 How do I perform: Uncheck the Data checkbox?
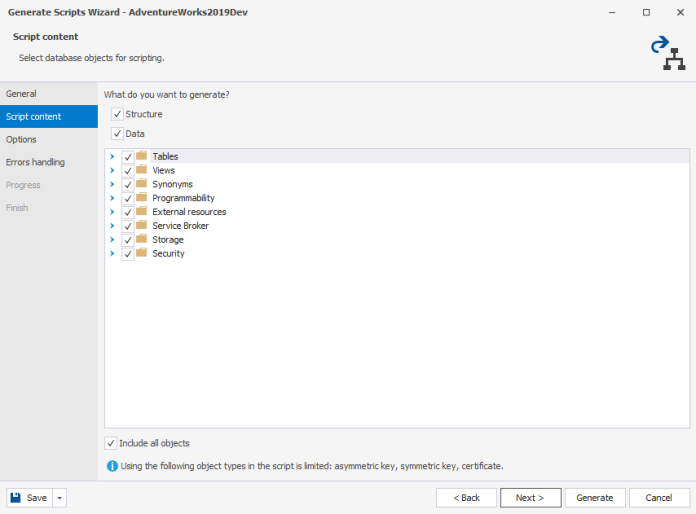tap(118, 134)
